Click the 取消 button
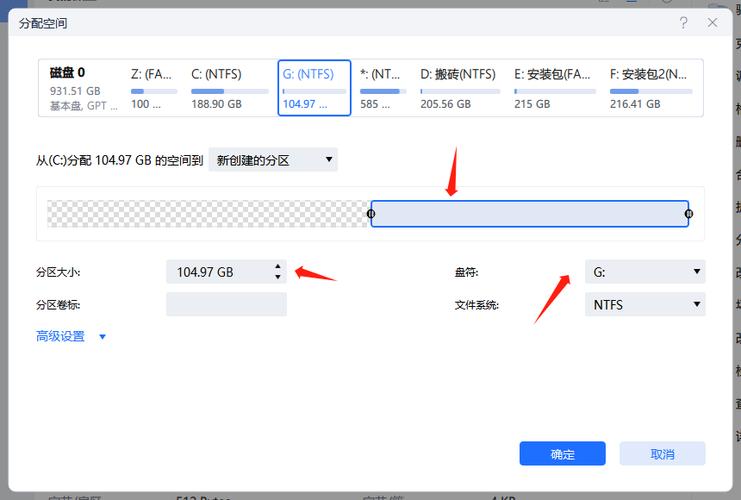Viewport: 741px width, 500px height. (x=663, y=454)
